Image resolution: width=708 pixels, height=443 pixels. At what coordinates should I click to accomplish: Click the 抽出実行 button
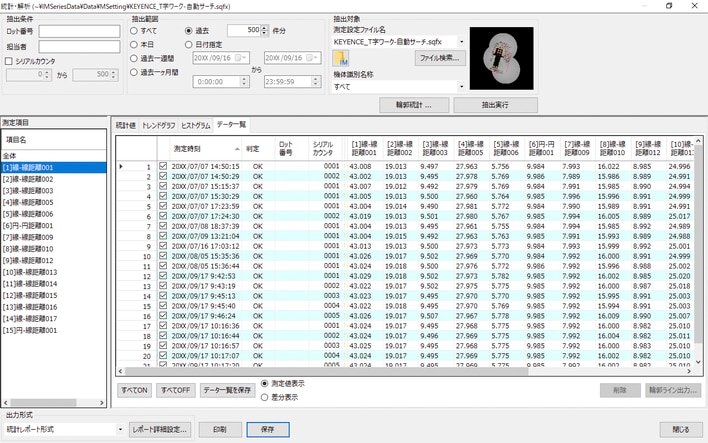(495, 105)
